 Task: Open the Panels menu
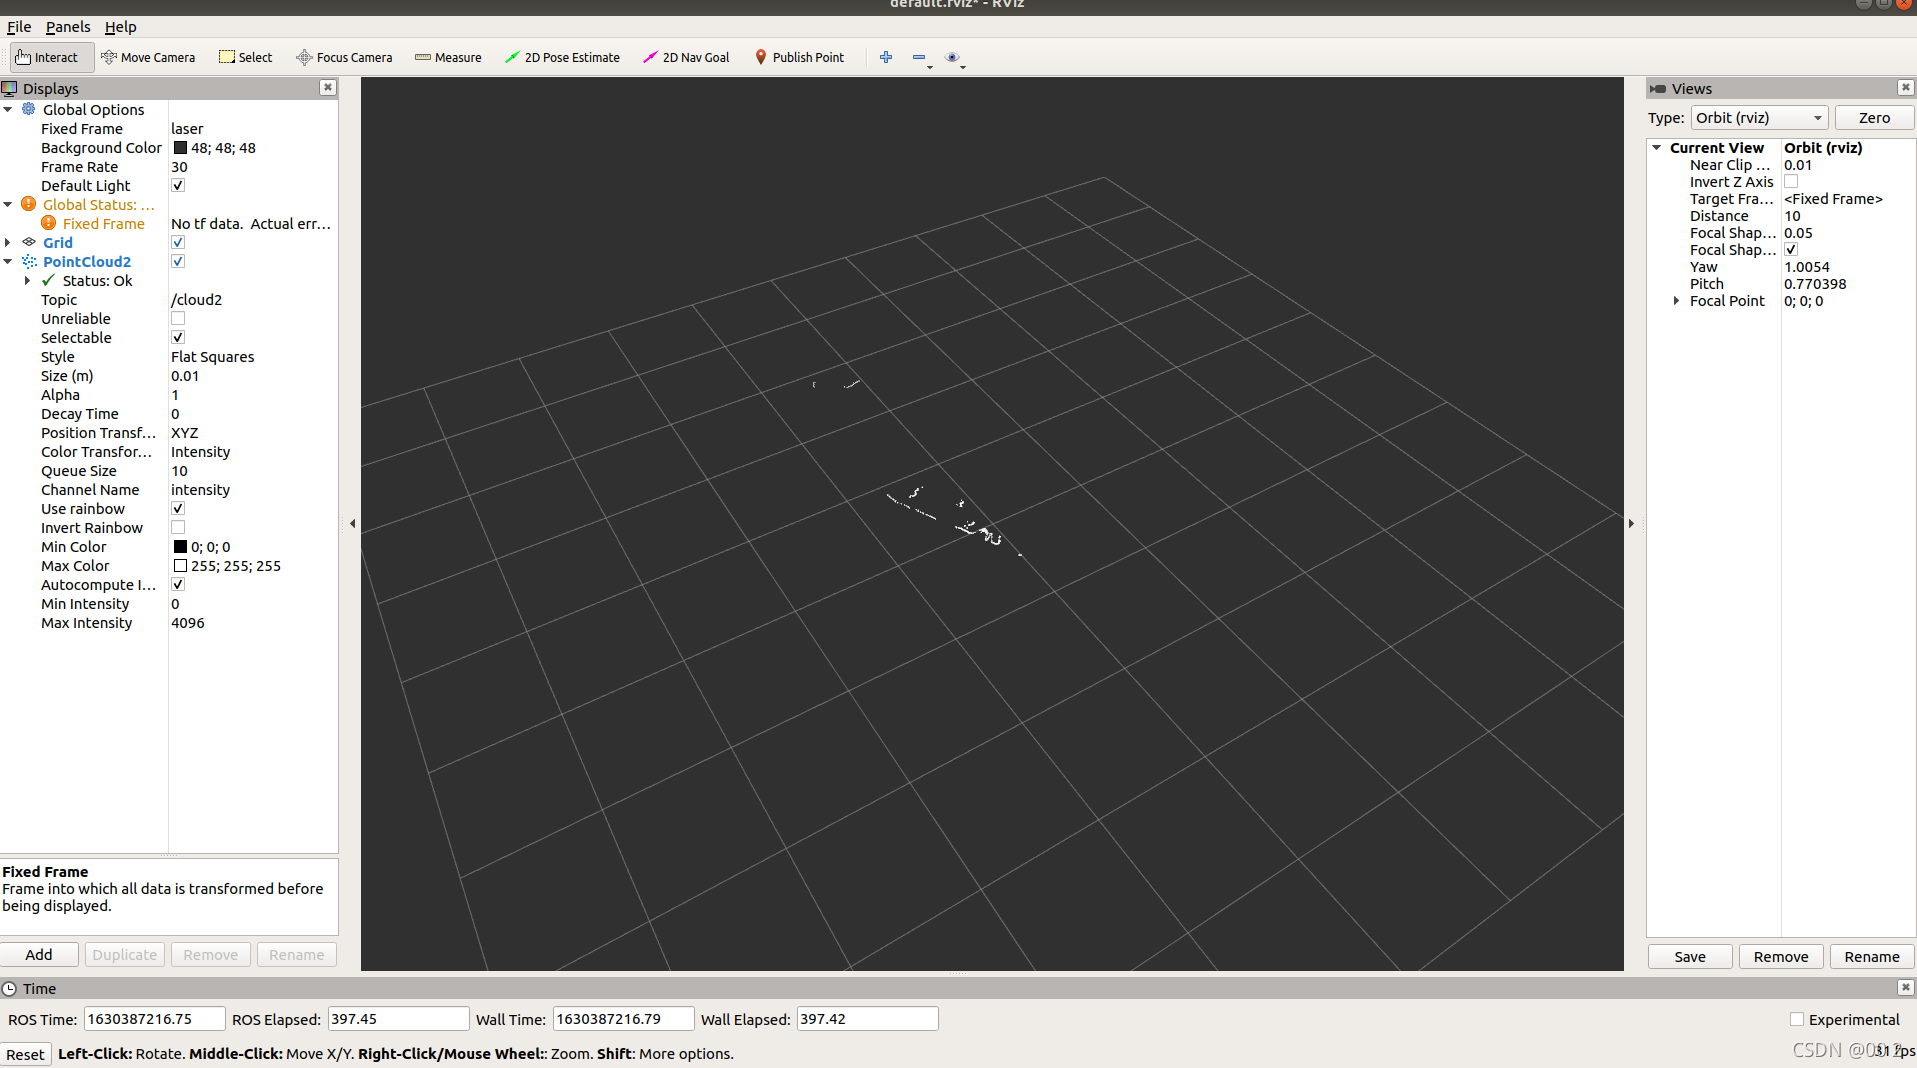point(68,27)
